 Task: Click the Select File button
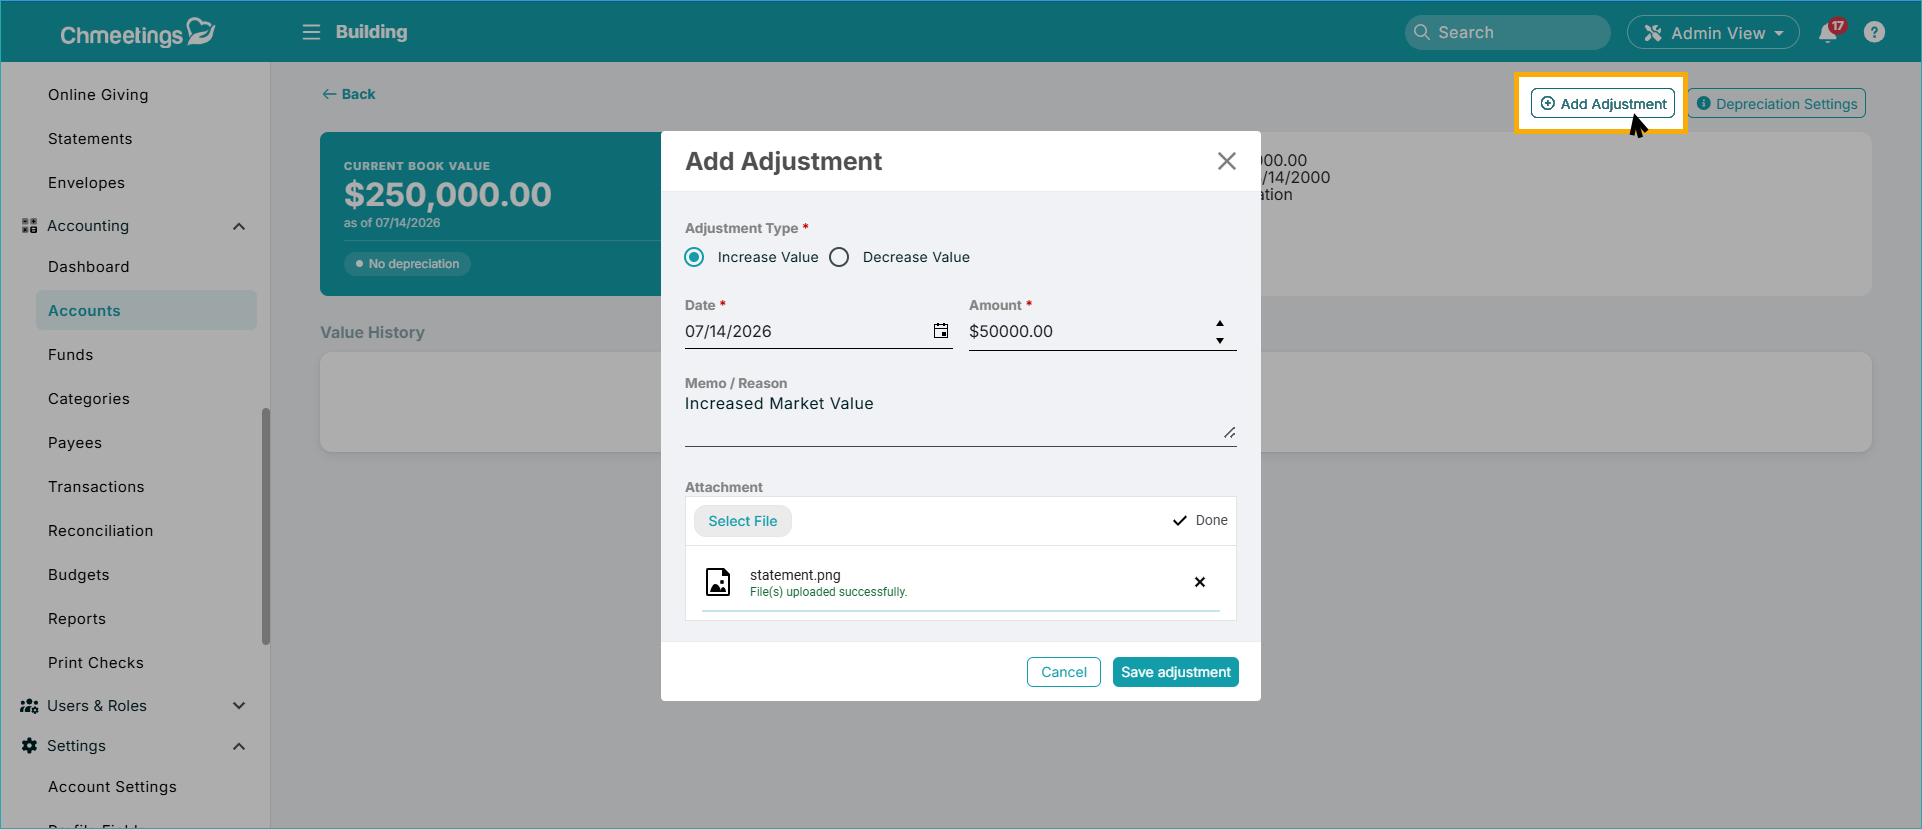(x=743, y=521)
